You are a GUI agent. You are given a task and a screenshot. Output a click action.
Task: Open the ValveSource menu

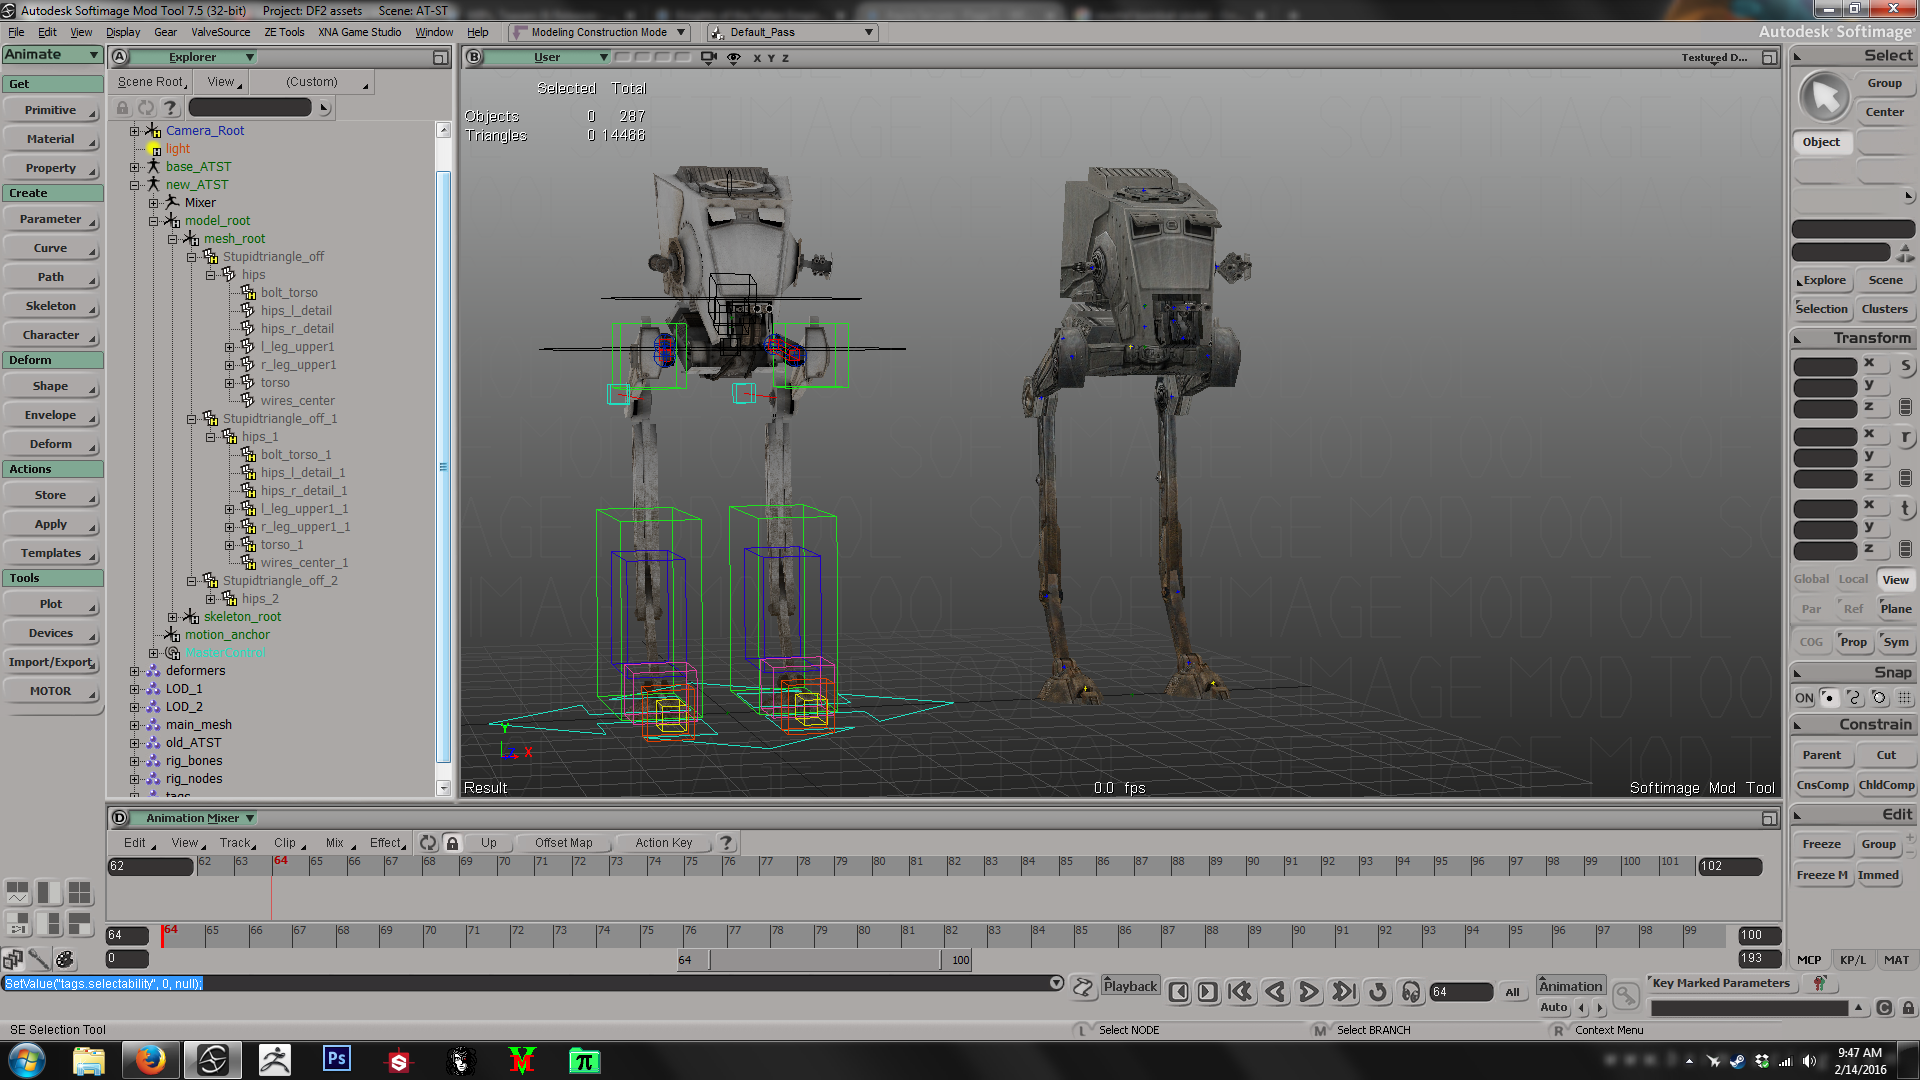[221, 32]
